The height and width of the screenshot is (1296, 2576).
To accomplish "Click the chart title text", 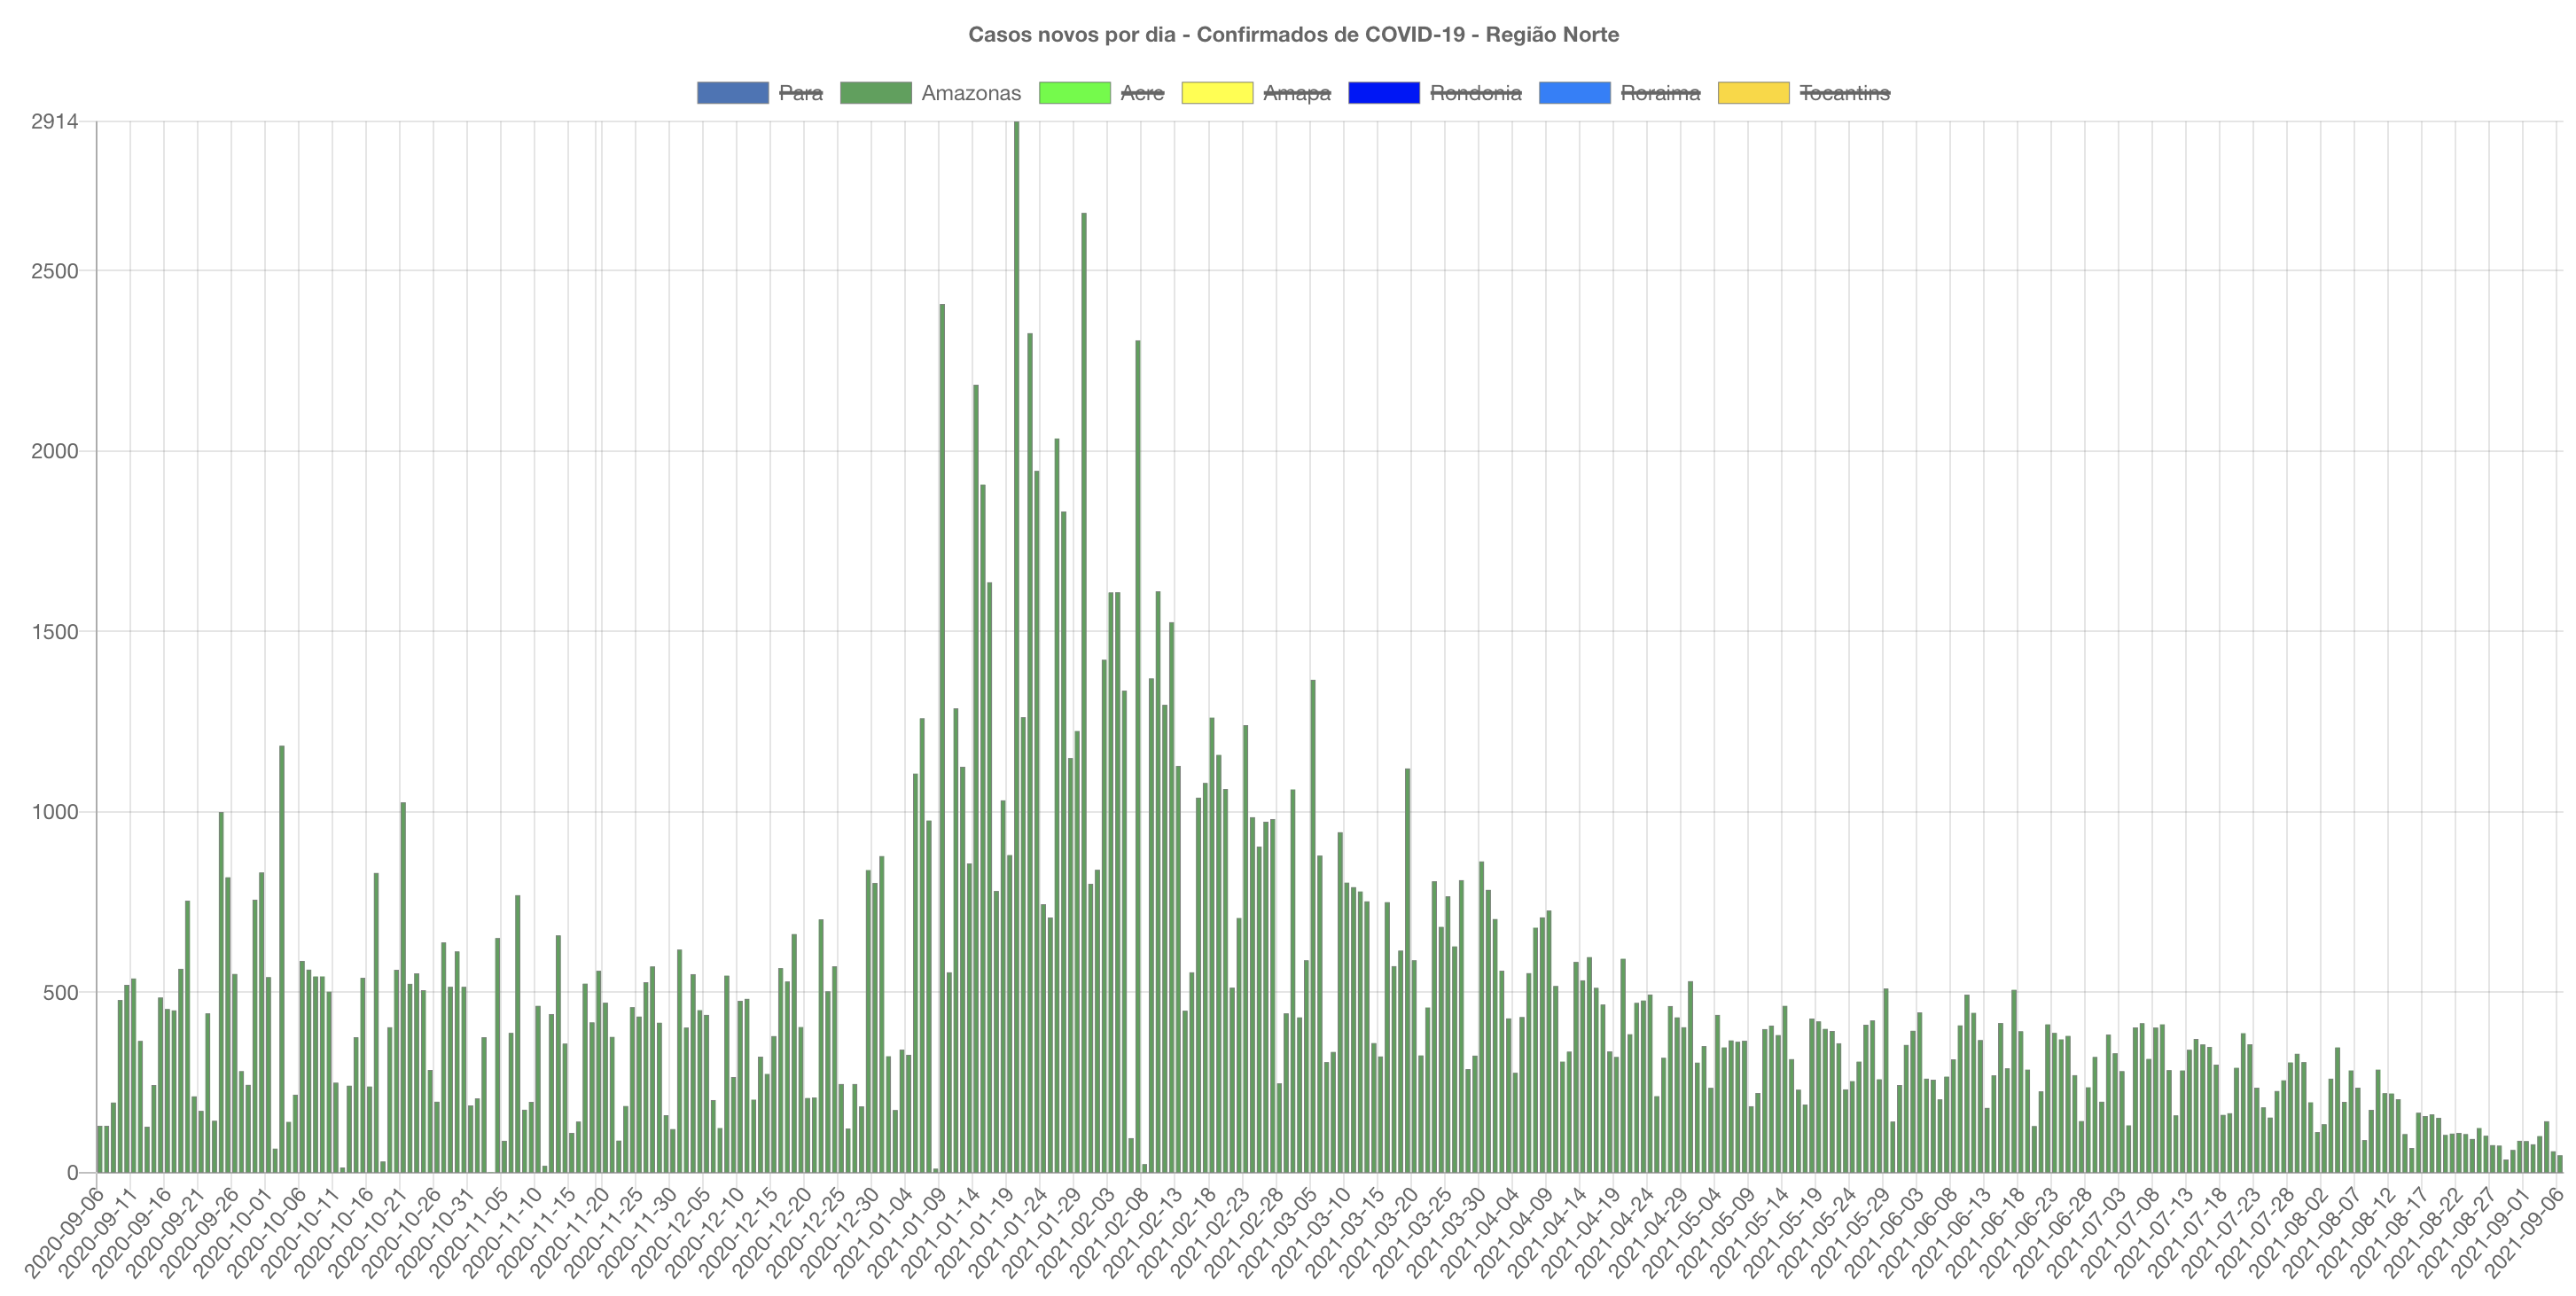I will coord(1293,35).
